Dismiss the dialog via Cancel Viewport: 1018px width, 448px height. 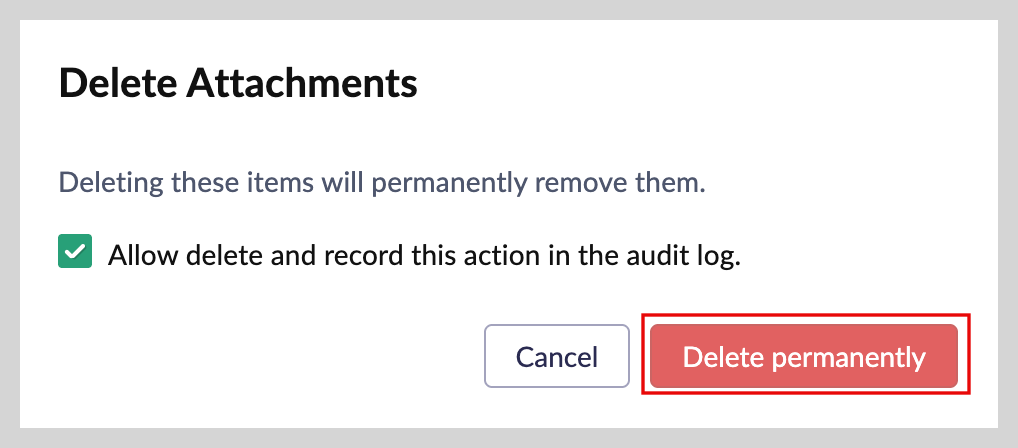(556, 356)
